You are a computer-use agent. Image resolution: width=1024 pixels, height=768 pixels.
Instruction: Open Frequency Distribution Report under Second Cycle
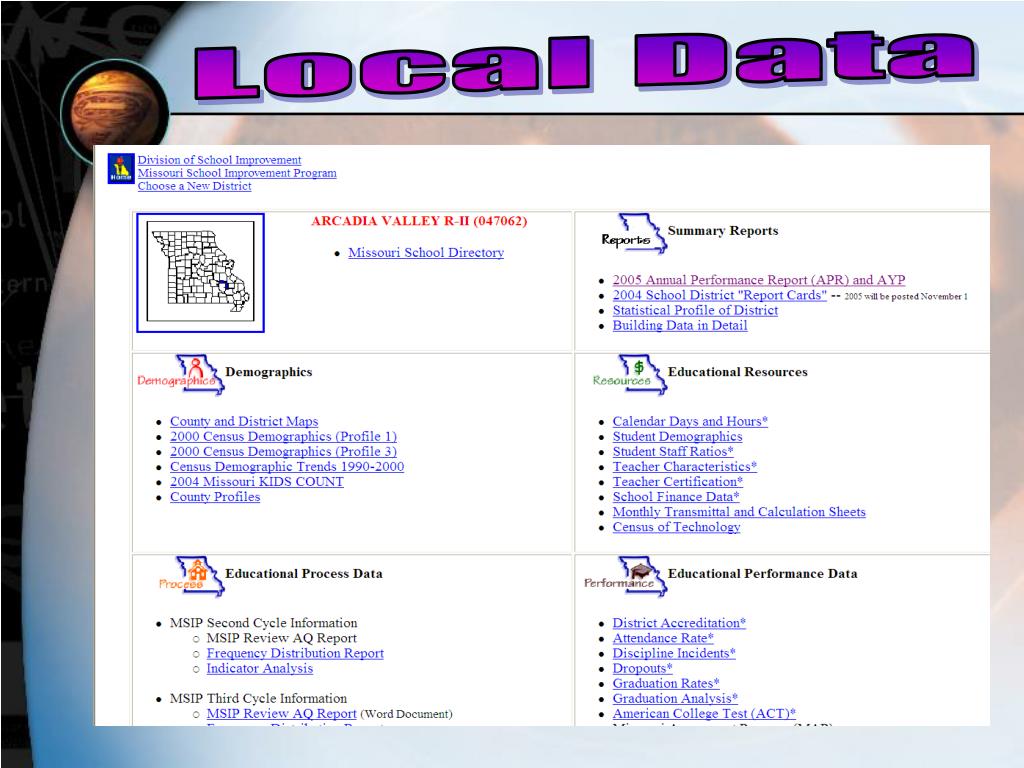point(295,654)
